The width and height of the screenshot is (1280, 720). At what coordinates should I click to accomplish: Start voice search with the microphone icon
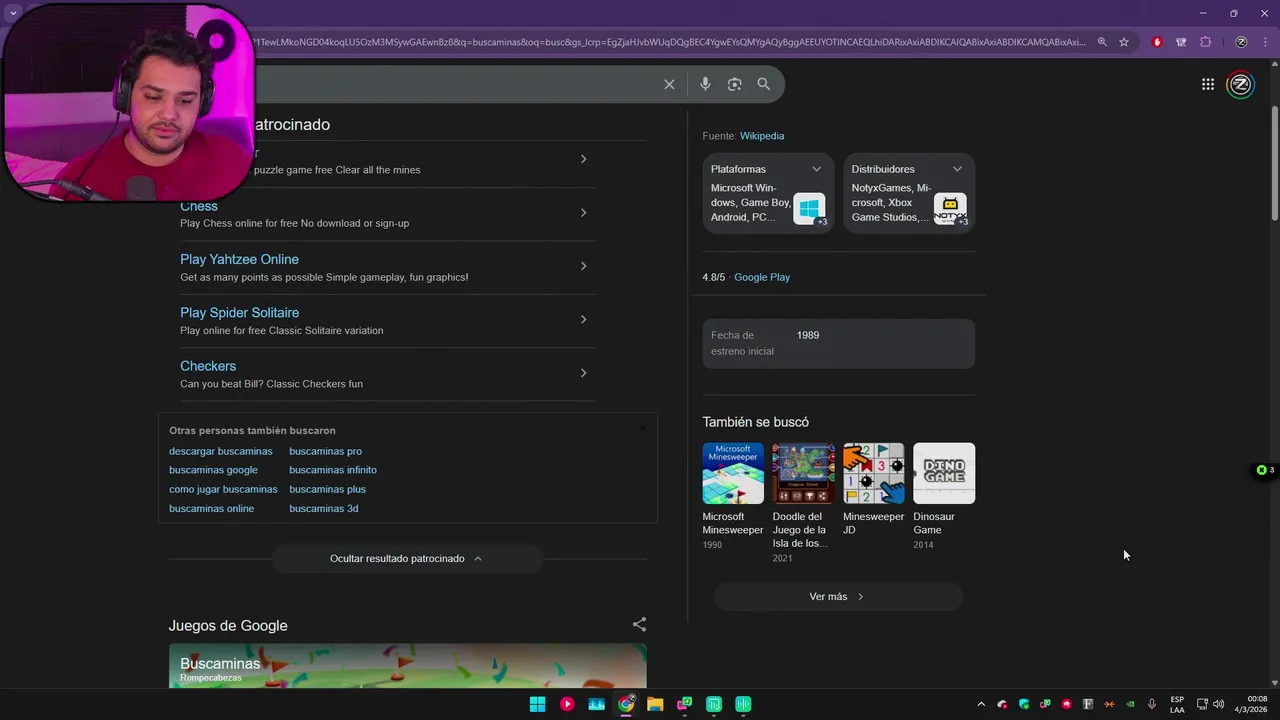(x=705, y=84)
